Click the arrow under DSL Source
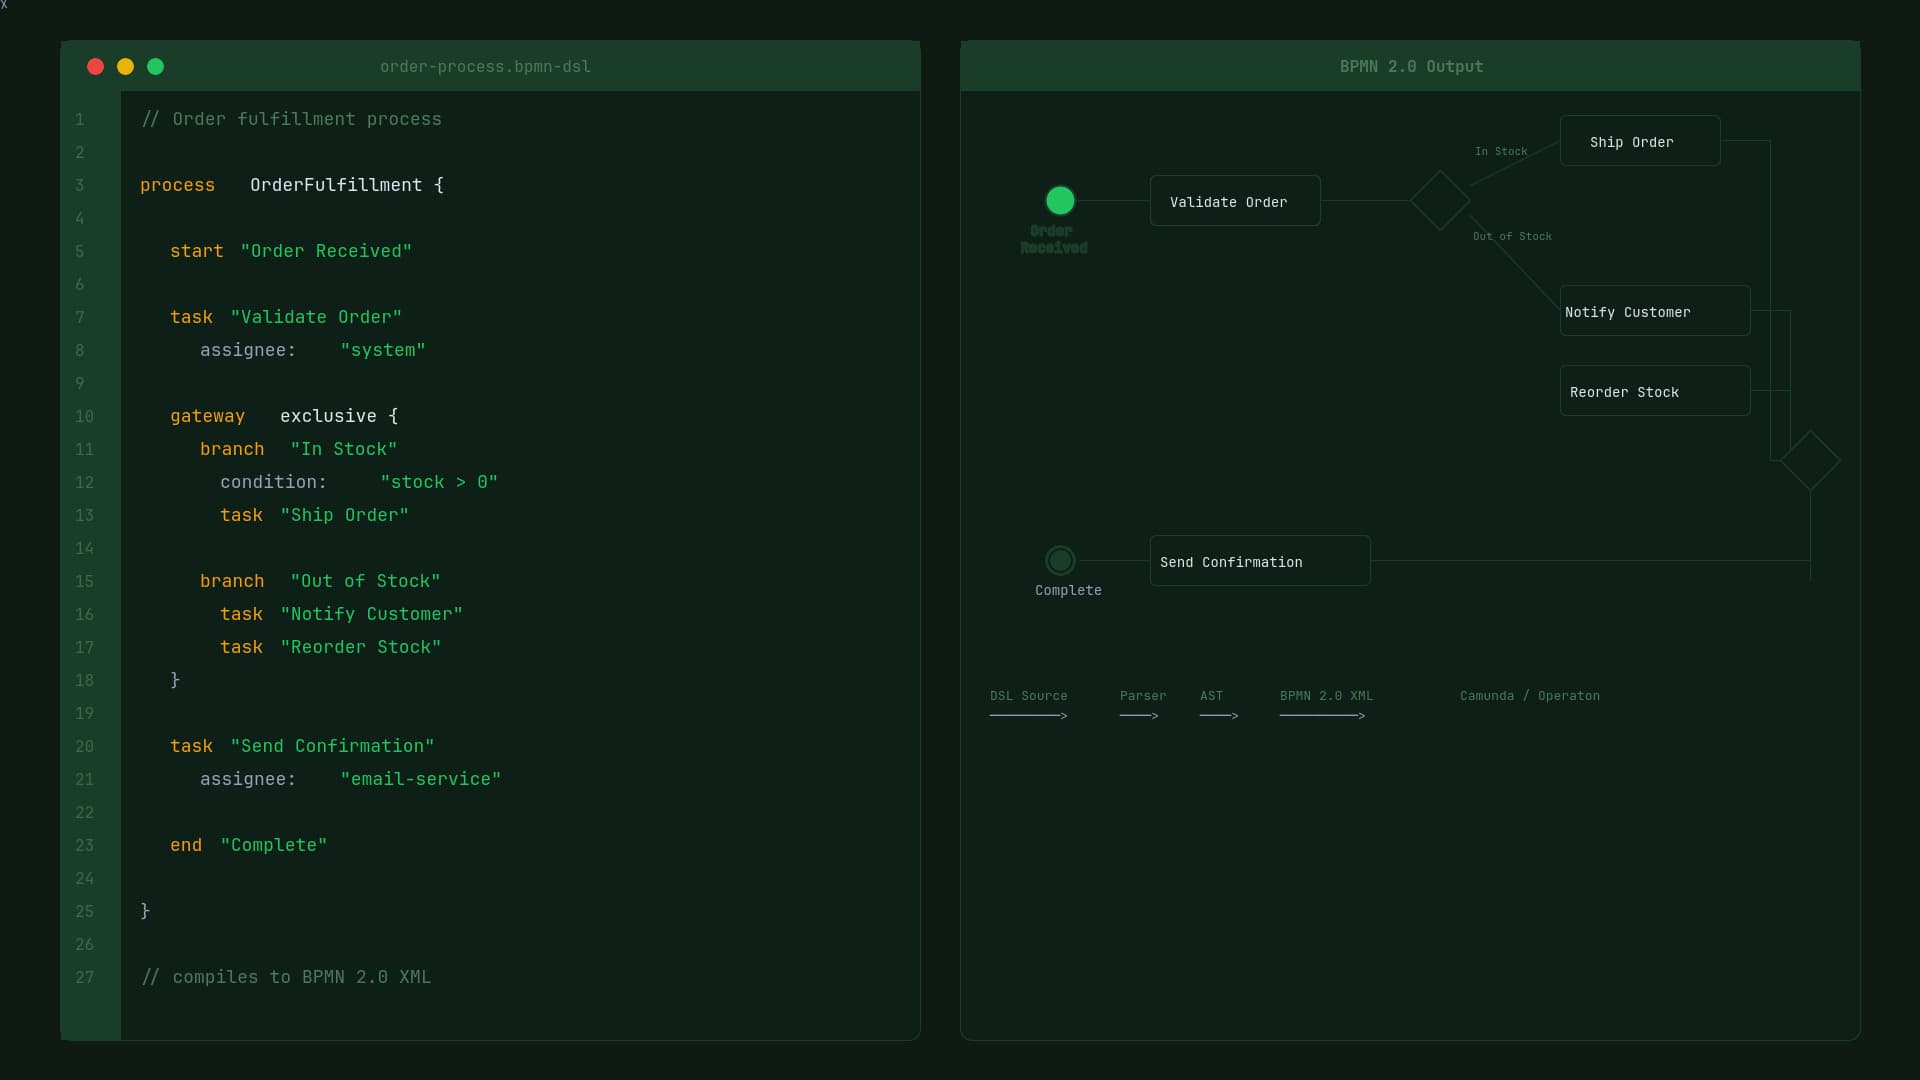The height and width of the screenshot is (1080, 1920). tap(1028, 716)
